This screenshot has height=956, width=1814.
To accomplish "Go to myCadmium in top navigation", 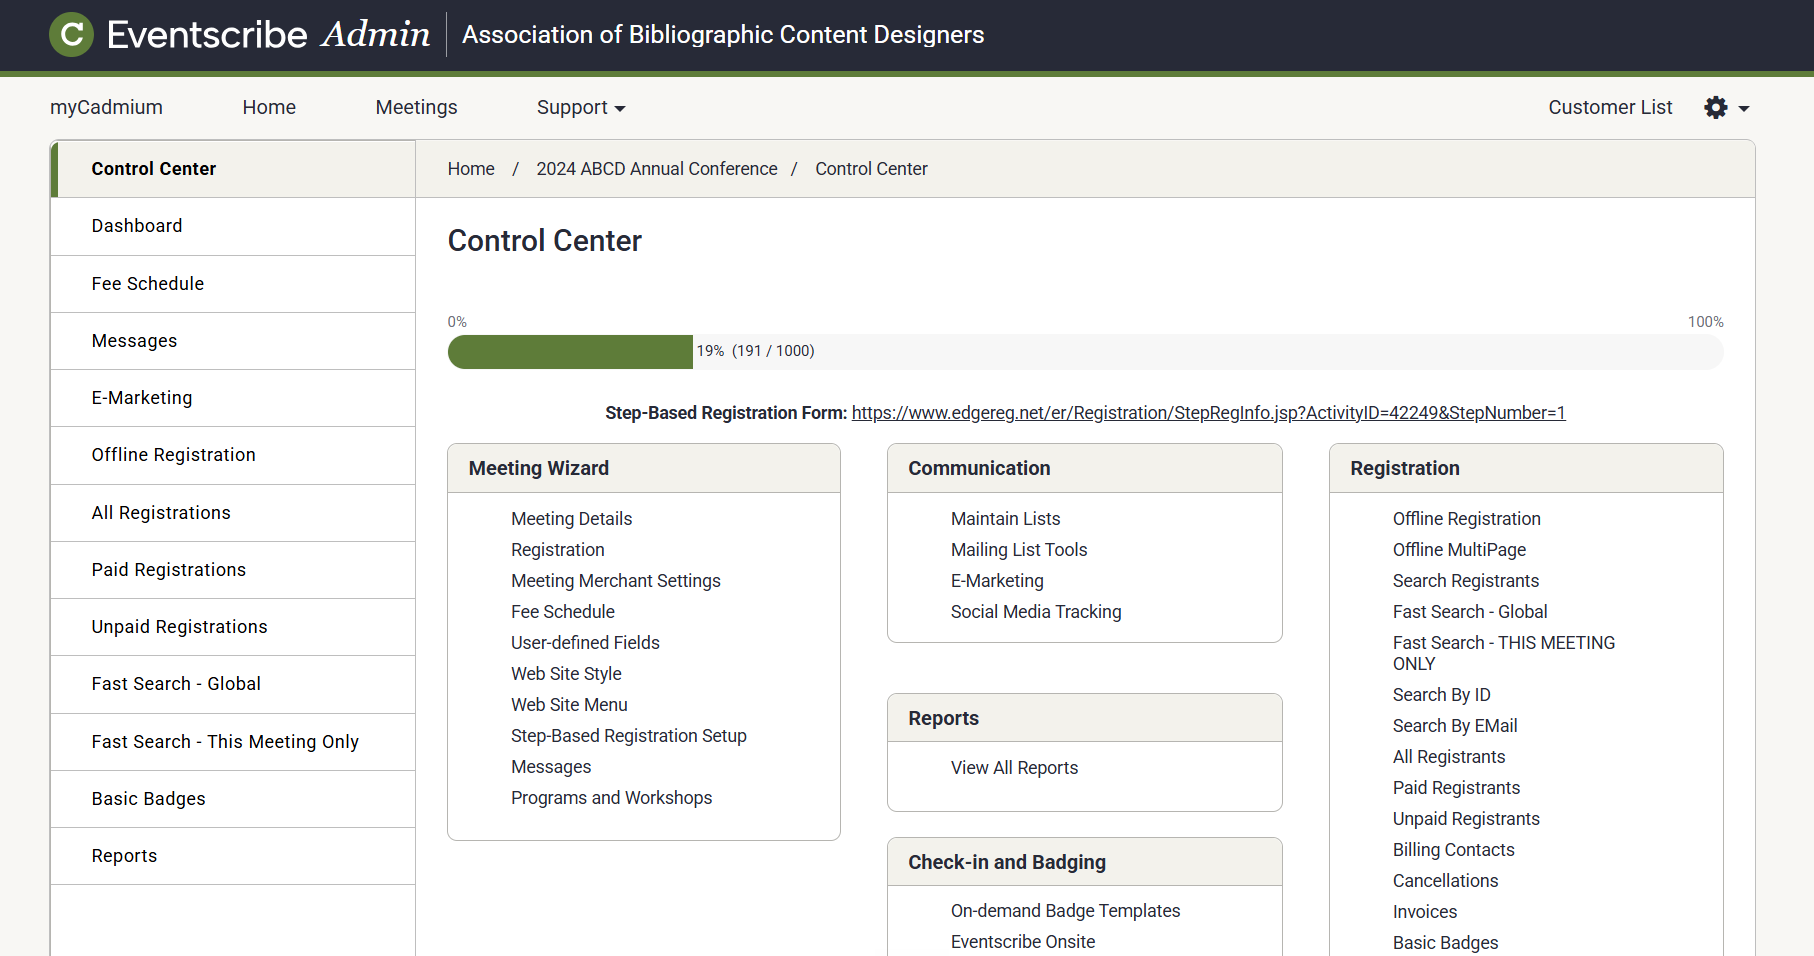I will [106, 107].
